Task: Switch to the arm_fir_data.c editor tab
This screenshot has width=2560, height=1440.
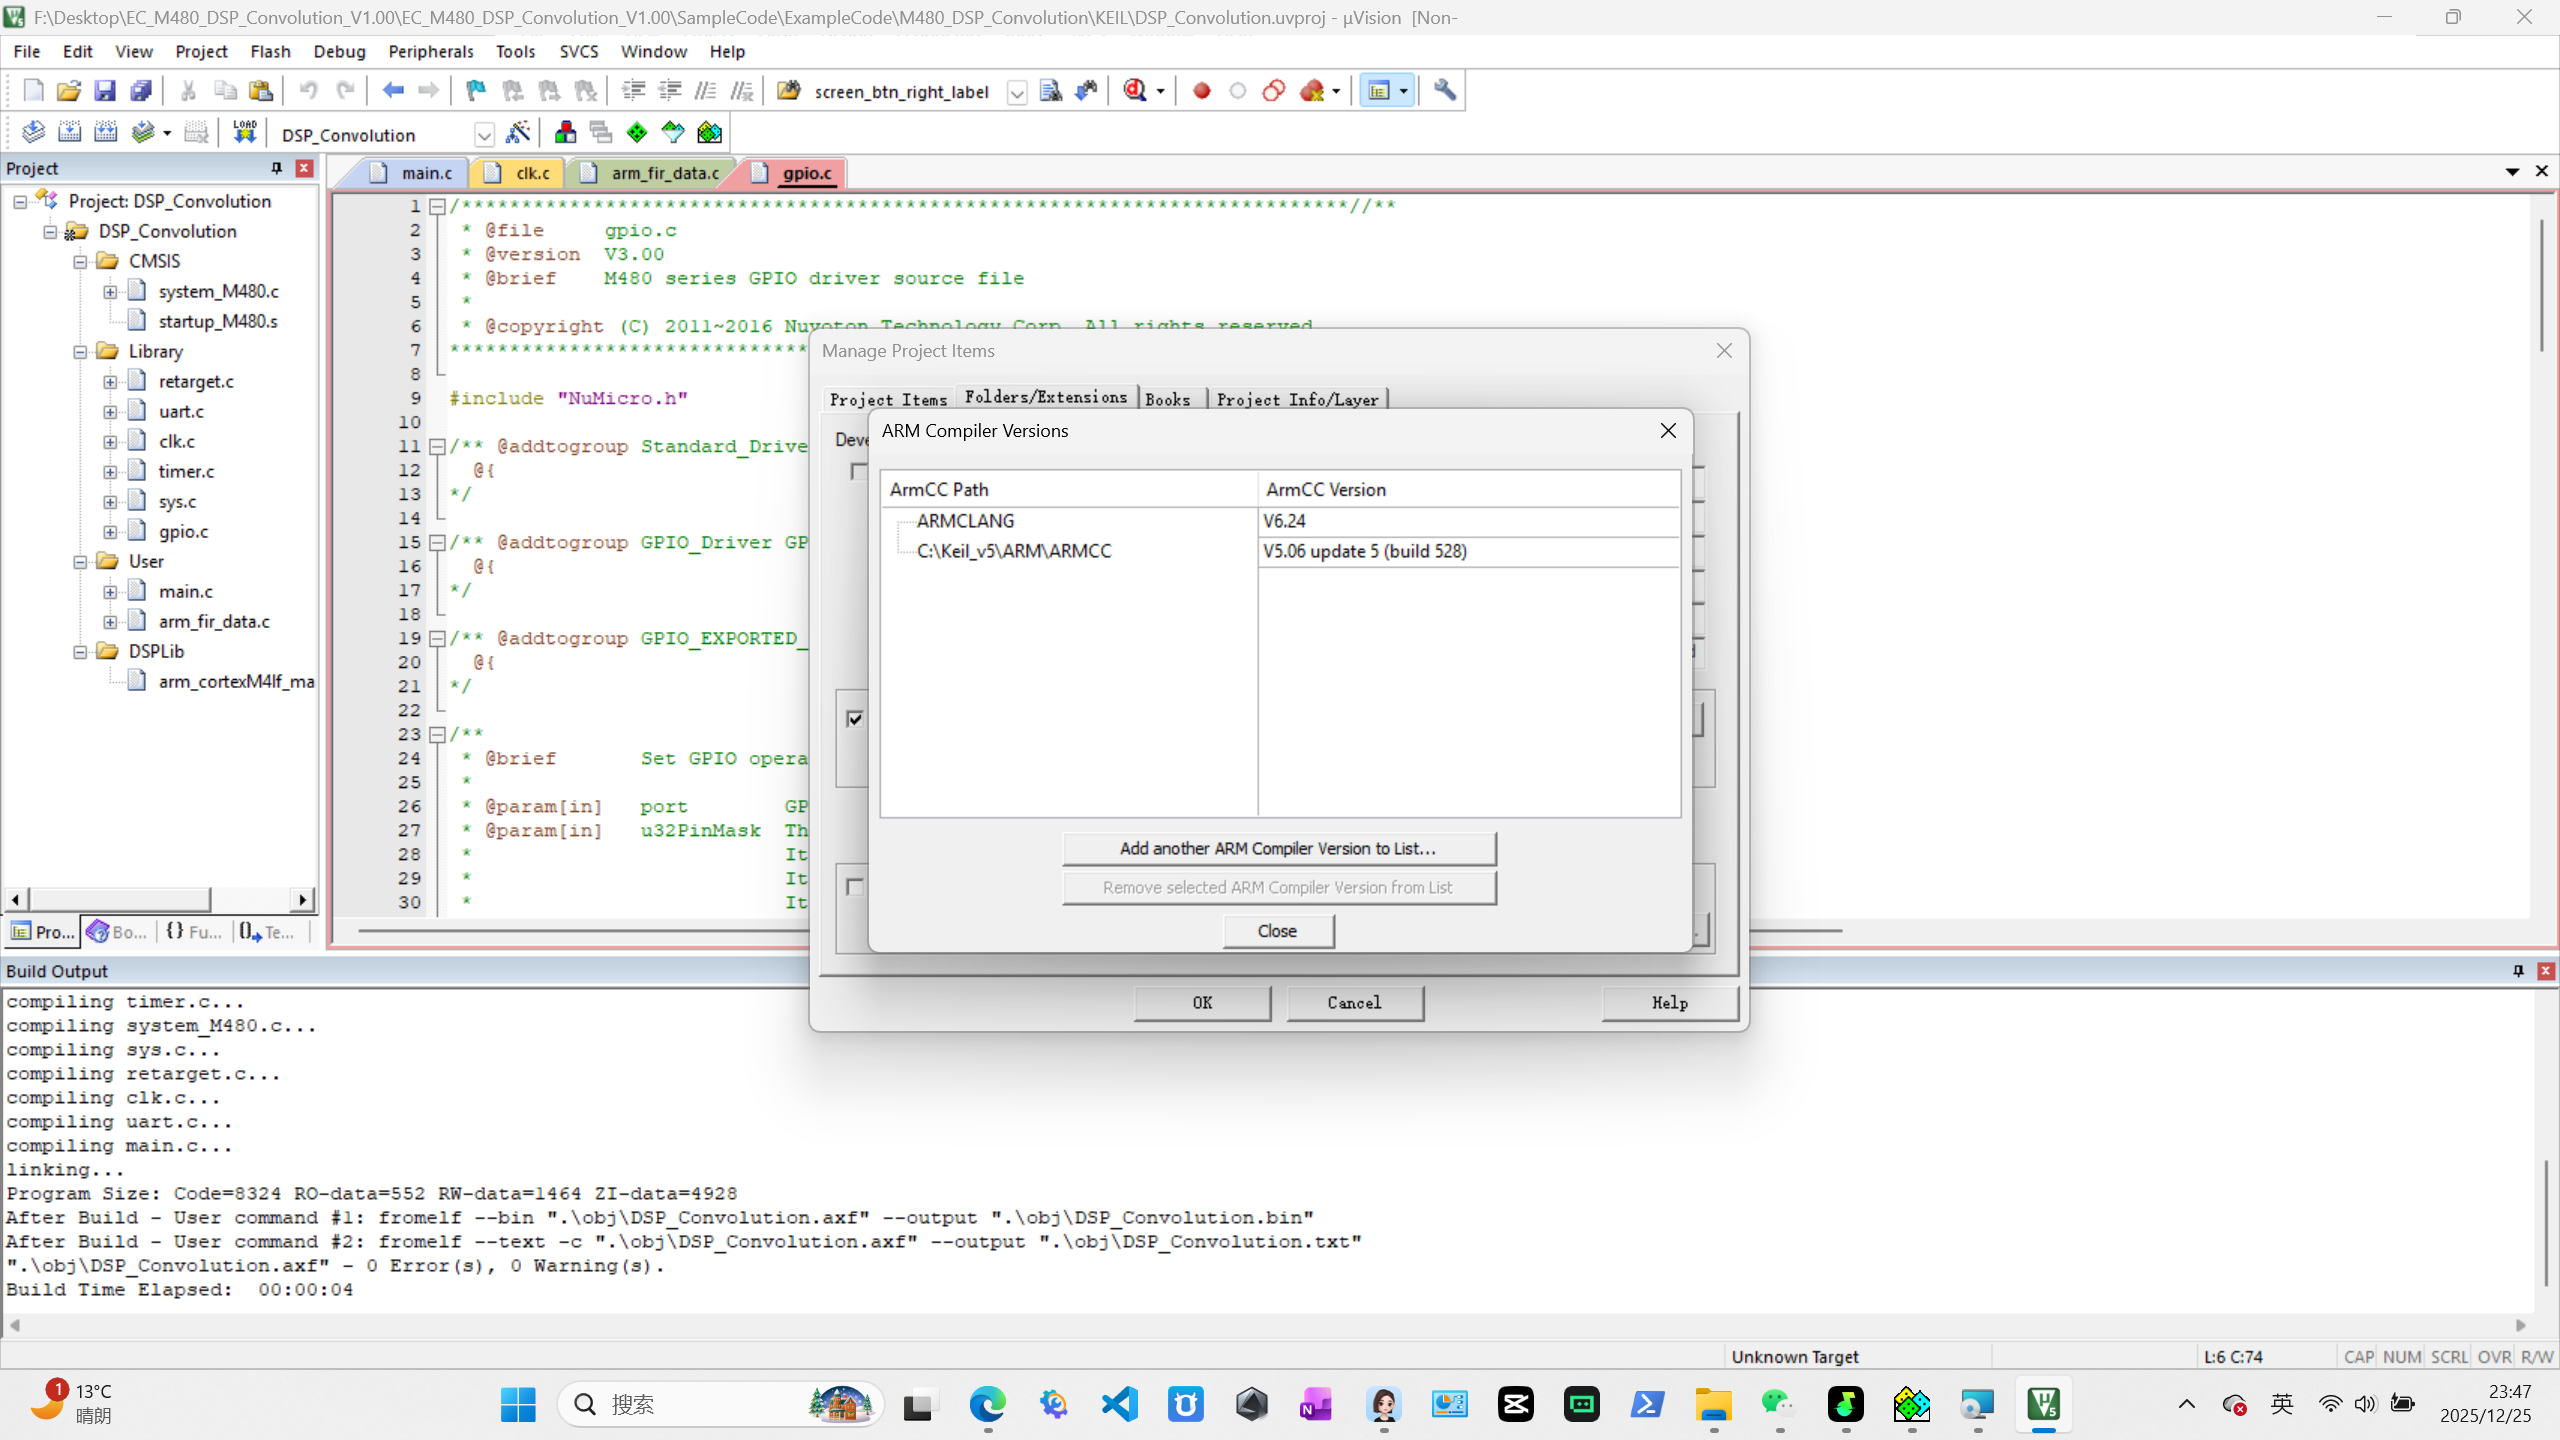Action: [664, 173]
